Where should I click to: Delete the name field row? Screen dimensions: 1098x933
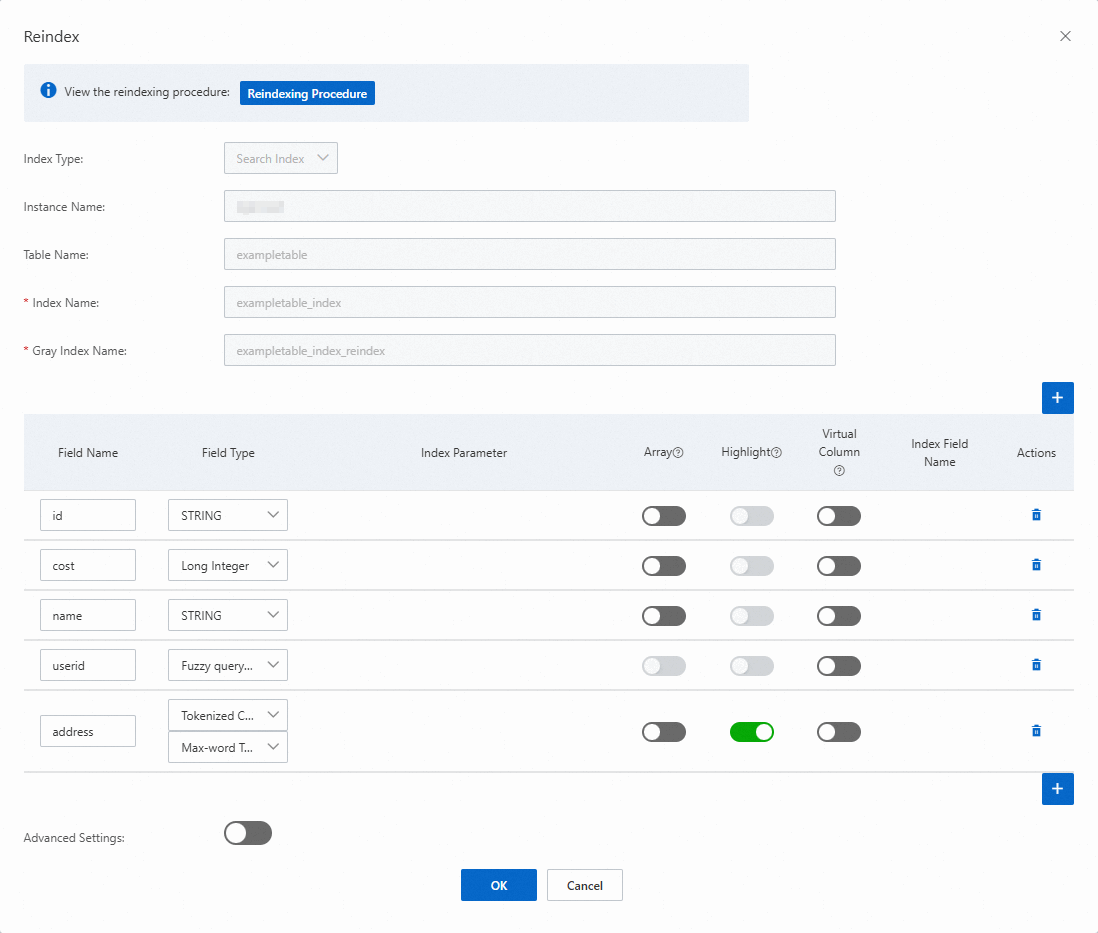pos(1036,615)
